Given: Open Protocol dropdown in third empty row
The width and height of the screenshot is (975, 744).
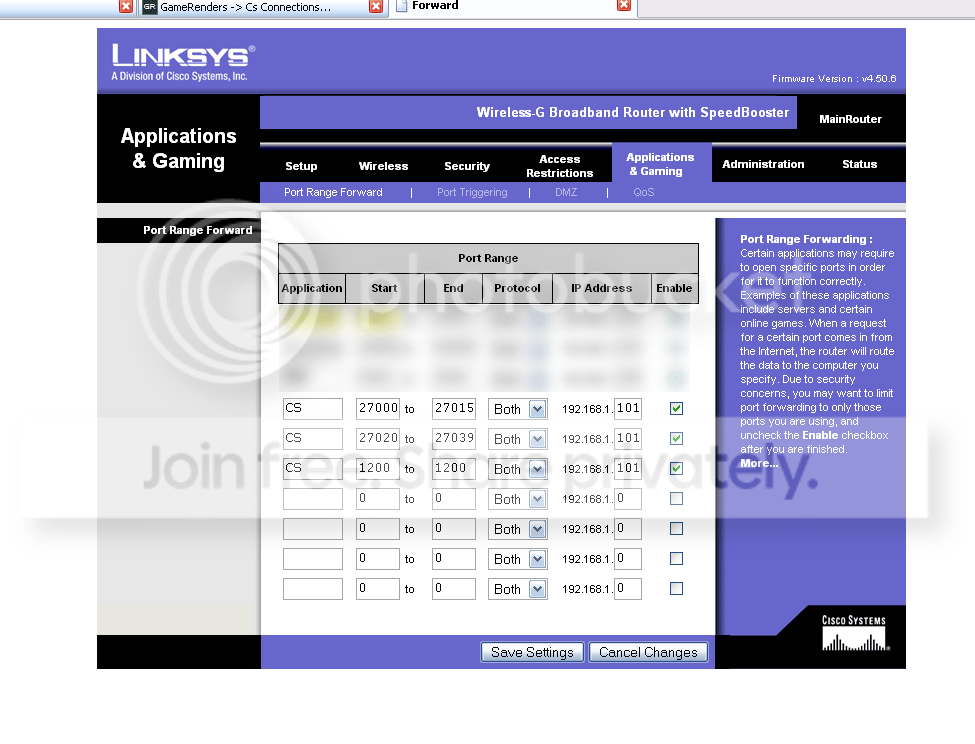Looking at the screenshot, I should click(517, 559).
